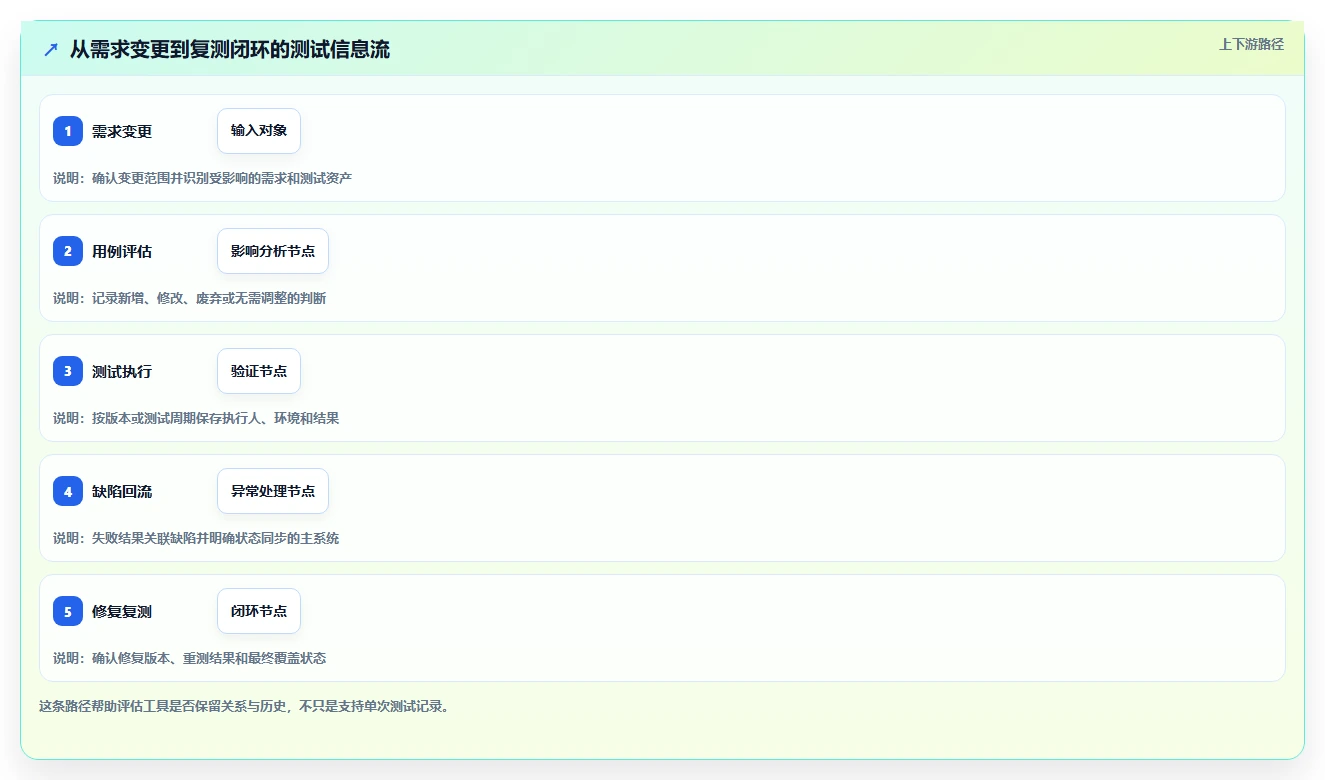Select the 验证节点 tag
The image size is (1325, 780).
click(259, 371)
